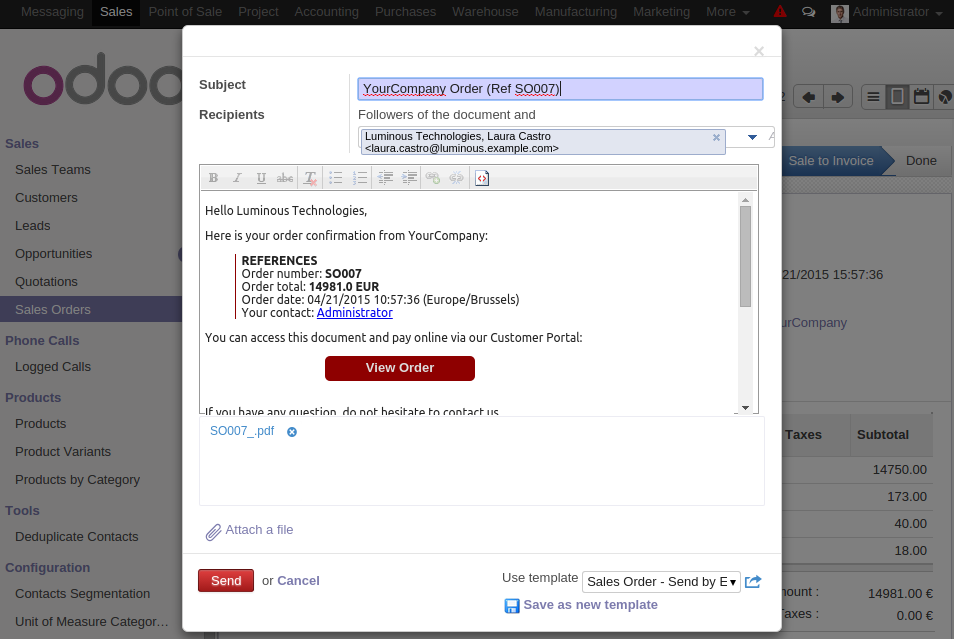
Task: Expand the More menu in the top bar
Action: [728, 12]
